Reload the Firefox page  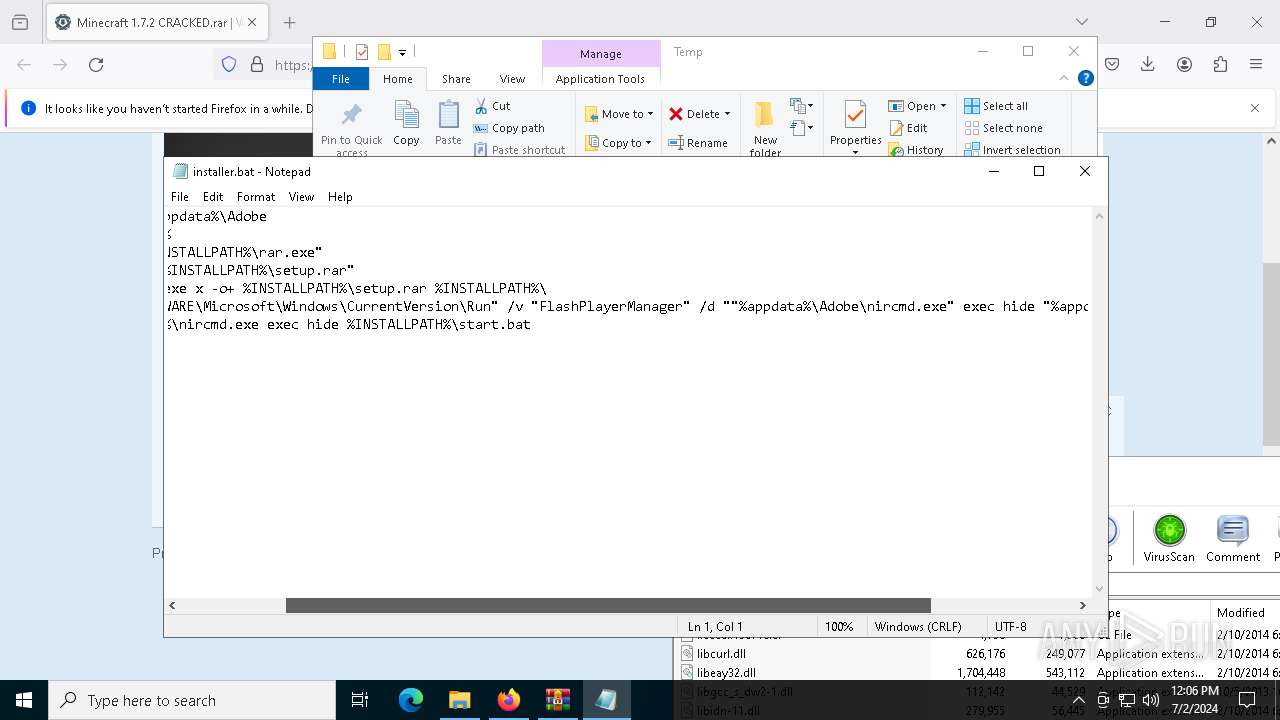pos(96,64)
